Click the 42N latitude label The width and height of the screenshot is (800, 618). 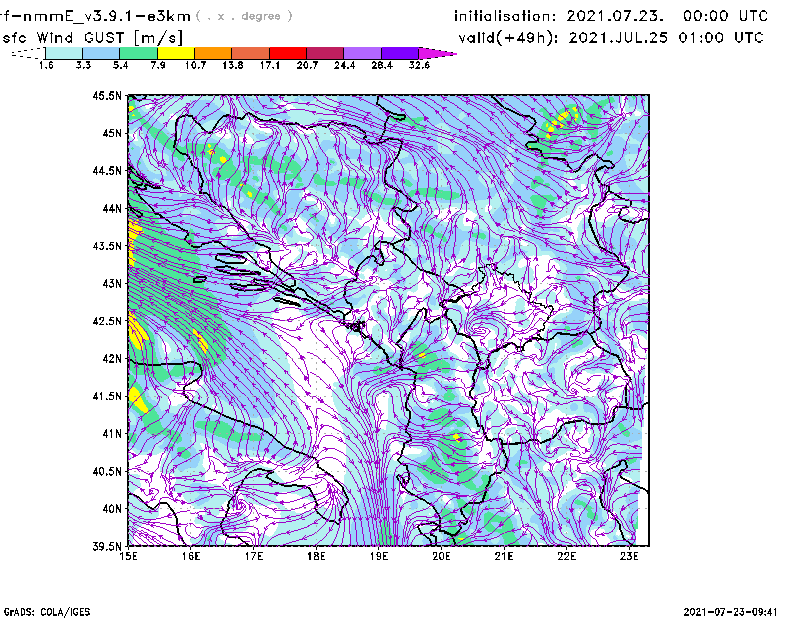(x=112, y=359)
